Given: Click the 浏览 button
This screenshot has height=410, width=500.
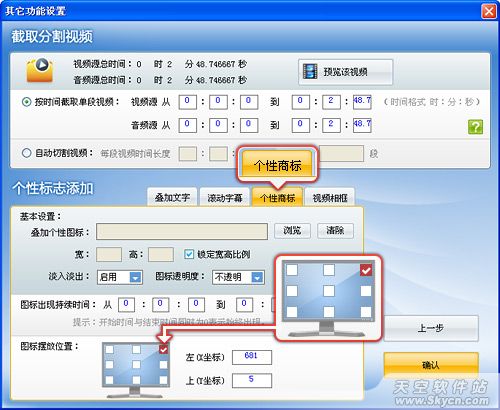Looking at the screenshot, I should pyautogui.click(x=292, y=231).
